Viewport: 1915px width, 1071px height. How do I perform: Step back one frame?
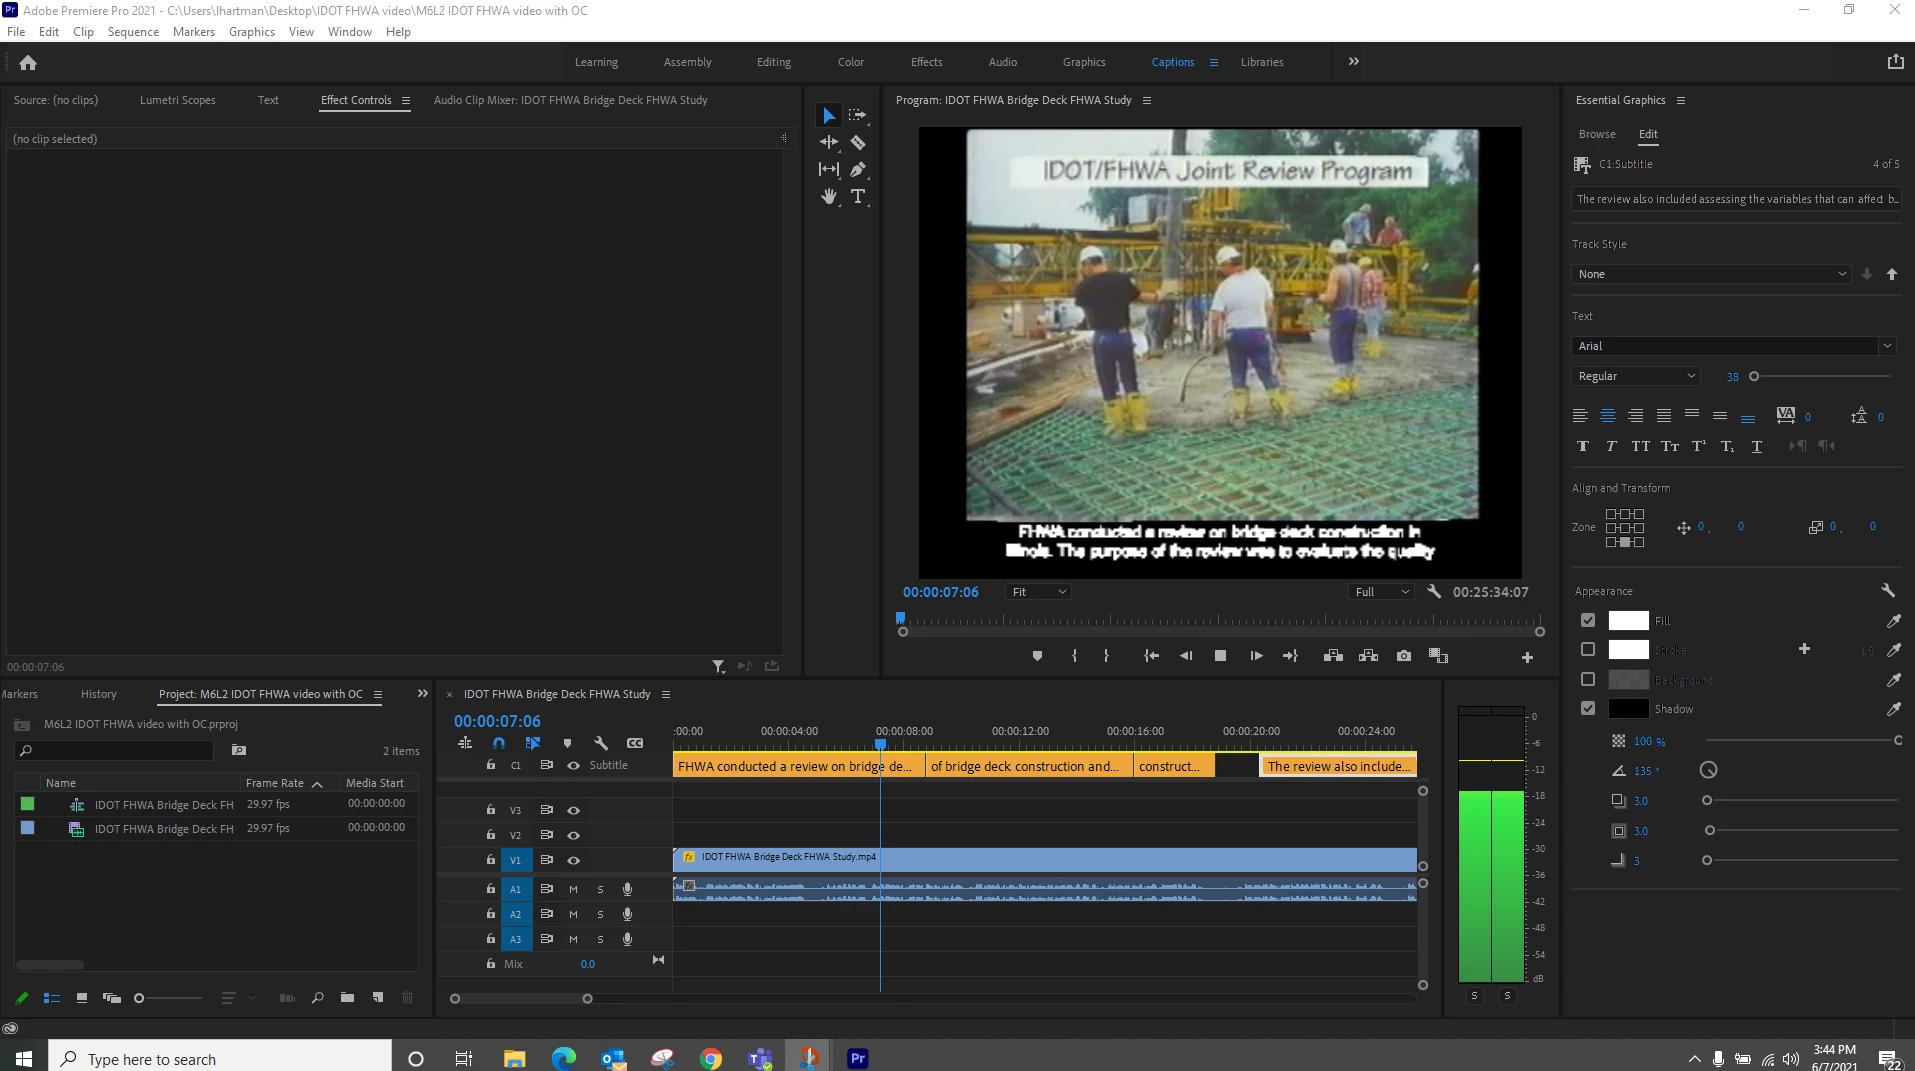(x=1186, y=656)
